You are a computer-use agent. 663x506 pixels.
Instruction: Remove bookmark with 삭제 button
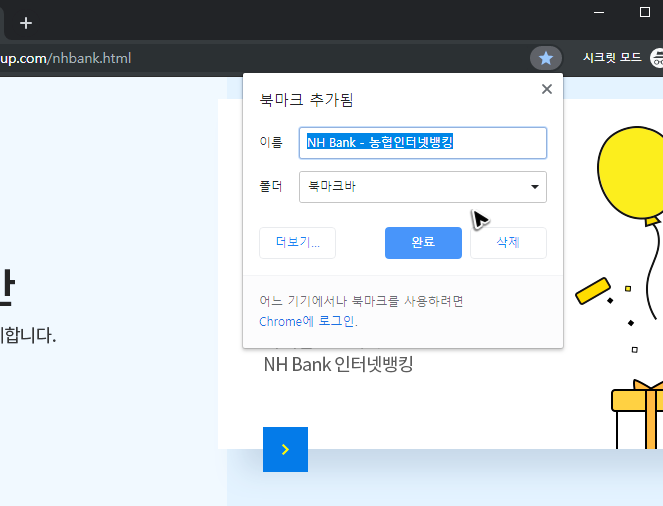click(x=508, y=243)
